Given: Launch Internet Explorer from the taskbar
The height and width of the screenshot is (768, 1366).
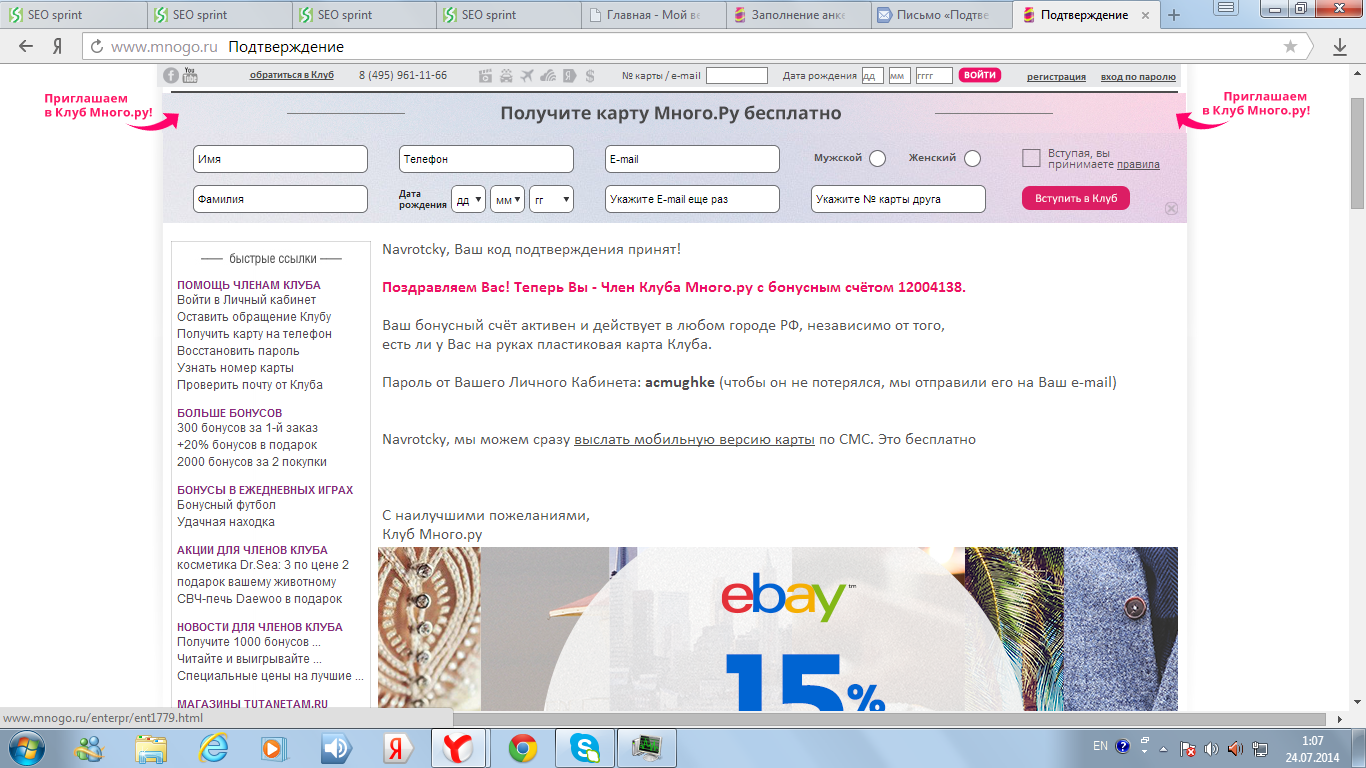Looking at the screenshot, I should 213,747.
